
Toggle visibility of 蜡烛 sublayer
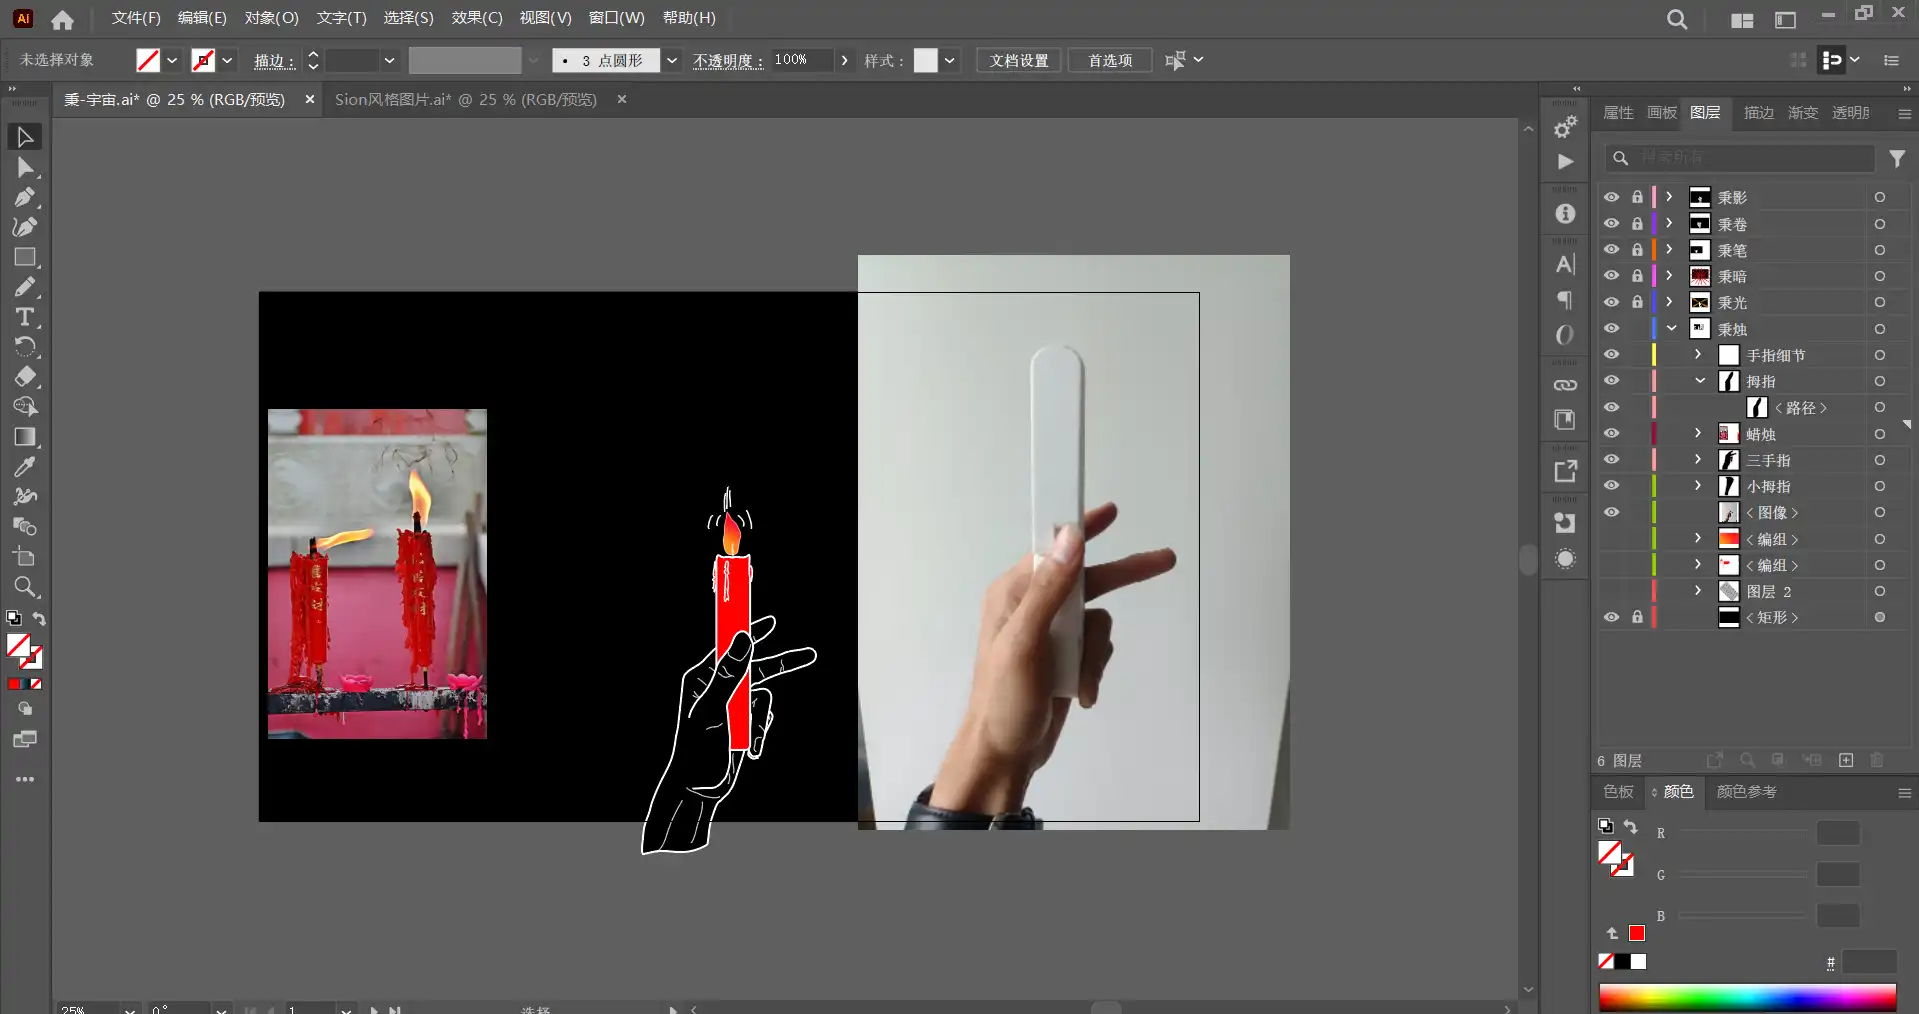(1611, 433)
